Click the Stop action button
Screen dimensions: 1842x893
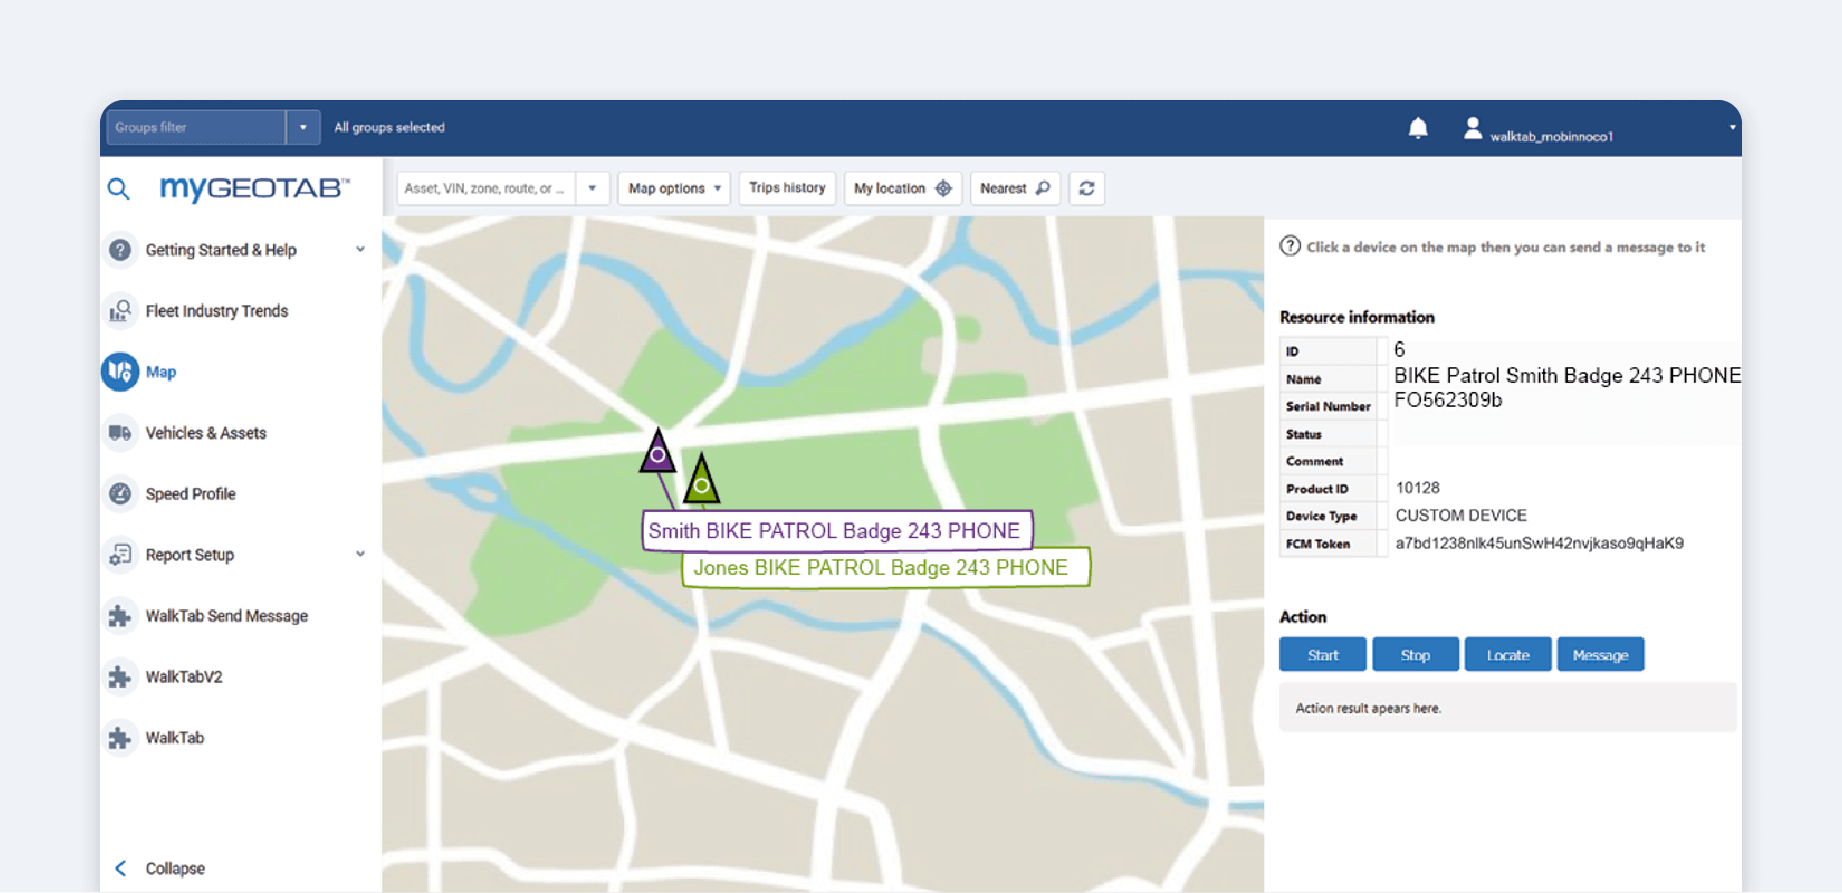(x=1415, y=655)
